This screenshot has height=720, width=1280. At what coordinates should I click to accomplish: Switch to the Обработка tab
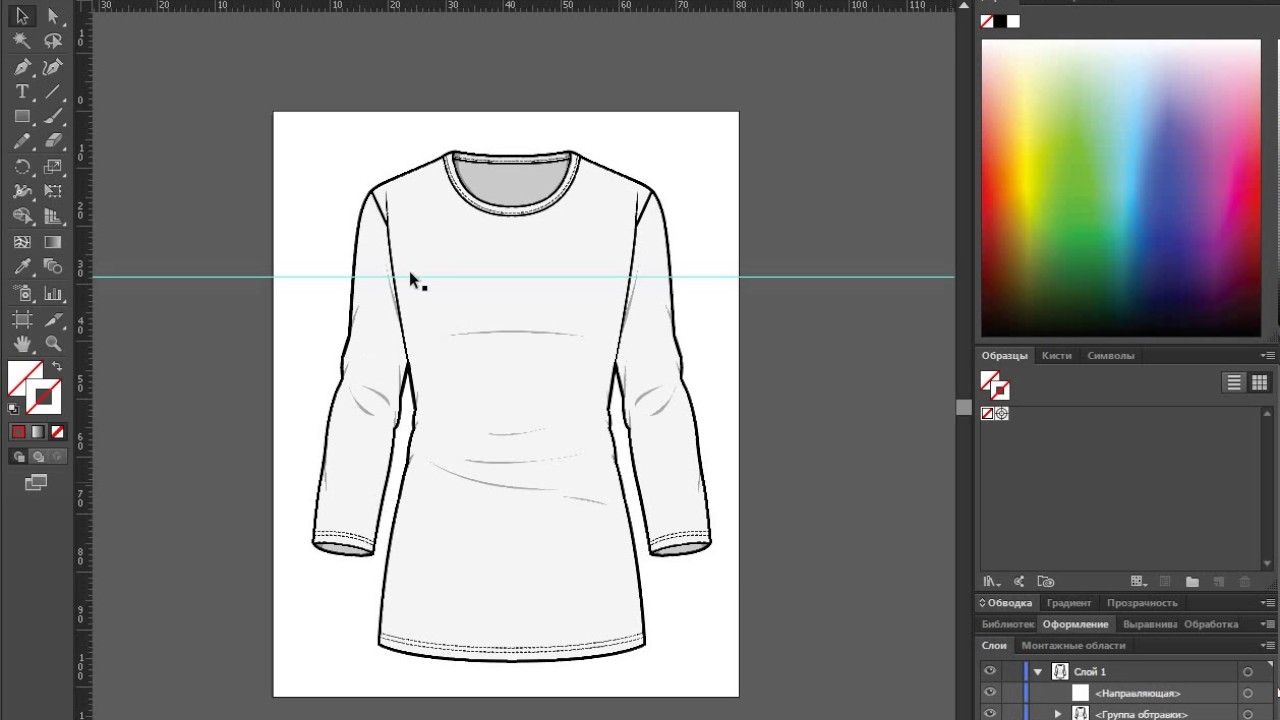point(1211,624)
